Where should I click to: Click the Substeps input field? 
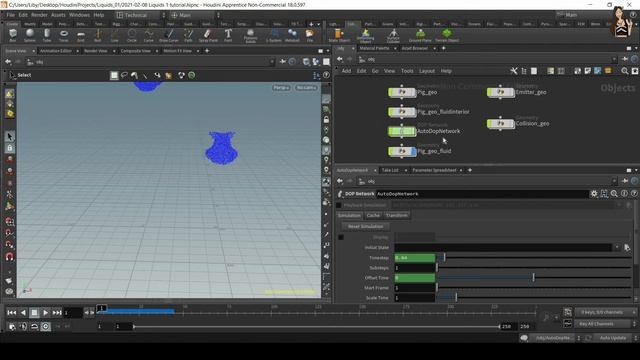[x=415, y=268]
